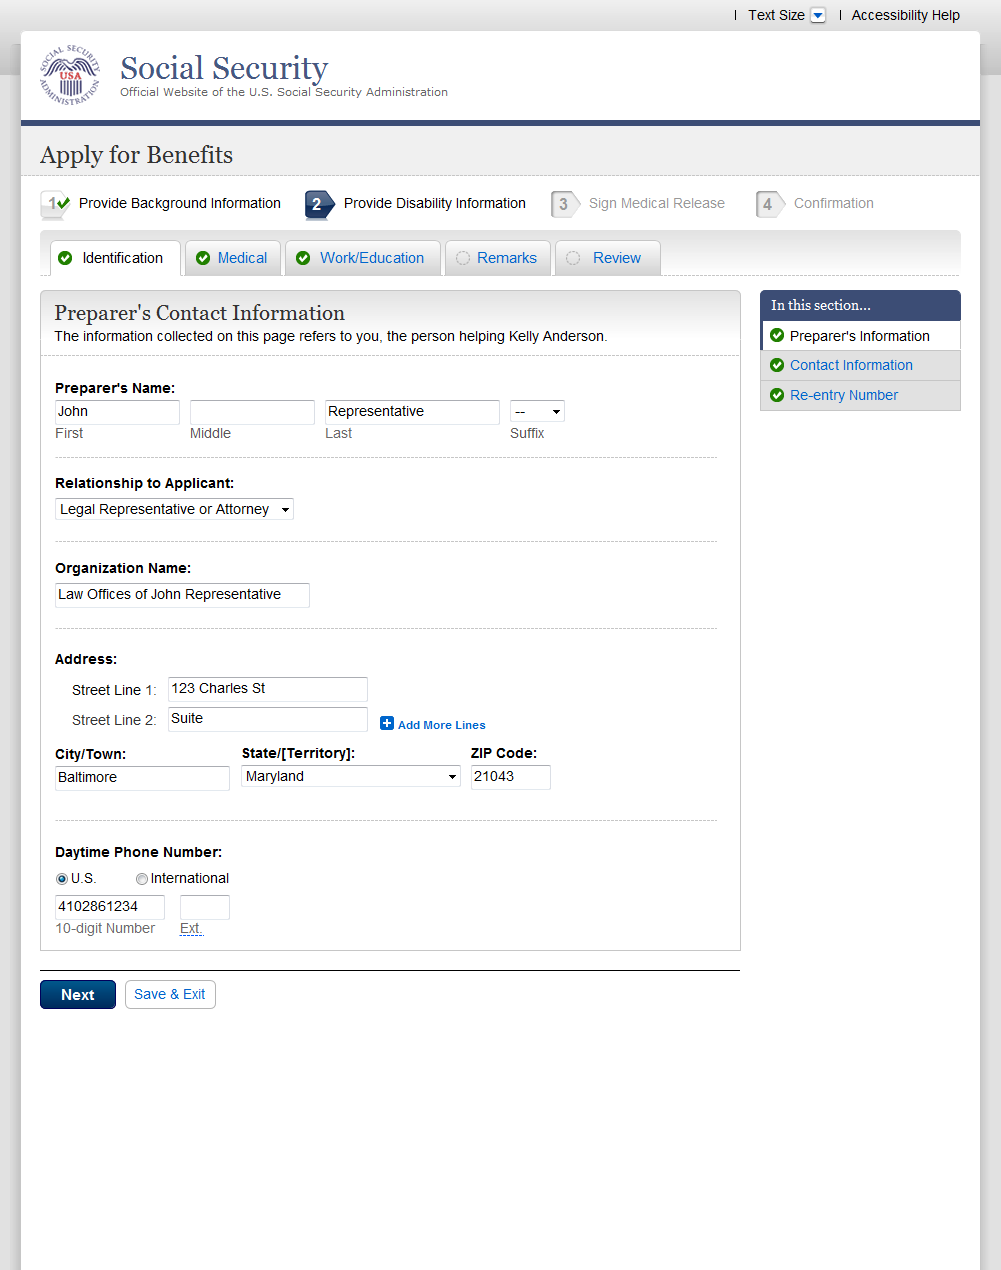Viewport: 1001px width, 1270px height.
Task: Expand the State/Territory dropdown showing Maryland
Action: pyautogui.click(x=350, y=777)
